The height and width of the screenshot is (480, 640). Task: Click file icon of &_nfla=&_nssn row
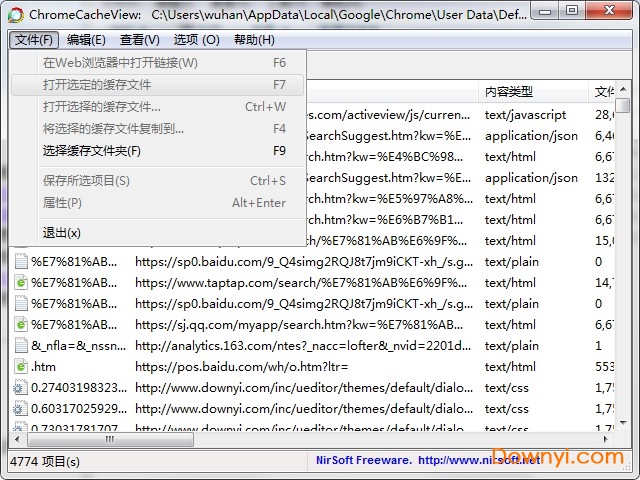[x=21, y=346]
